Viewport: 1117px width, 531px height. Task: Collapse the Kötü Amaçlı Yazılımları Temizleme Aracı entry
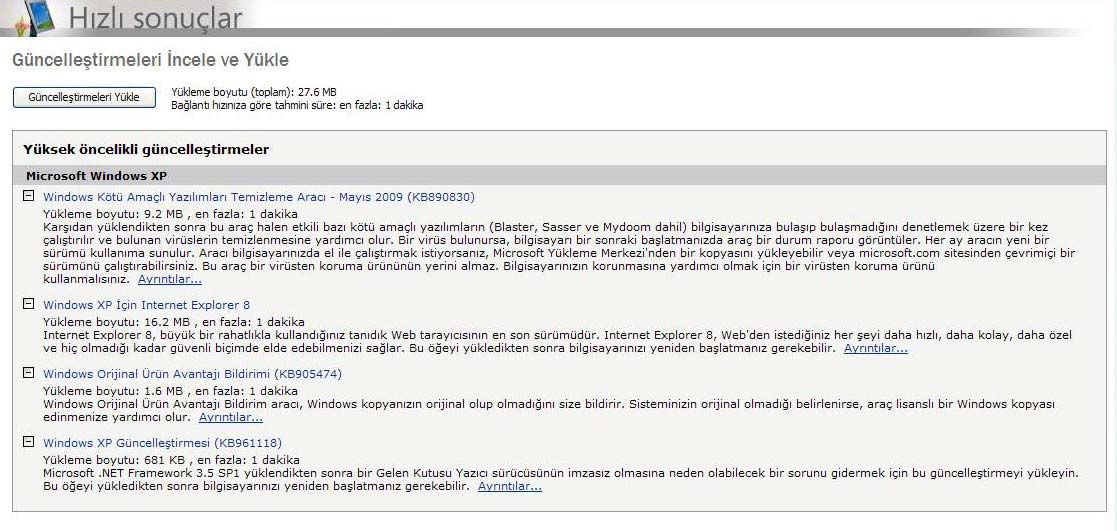point(28,196)
